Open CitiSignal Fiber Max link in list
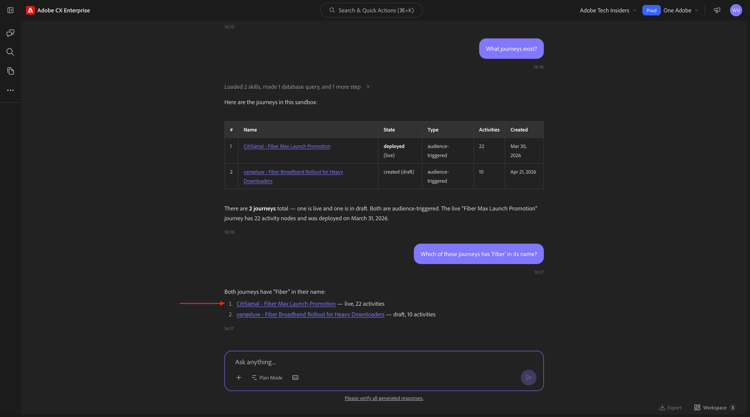The width and height of the screenshot is (750, 417). [286, 304]
